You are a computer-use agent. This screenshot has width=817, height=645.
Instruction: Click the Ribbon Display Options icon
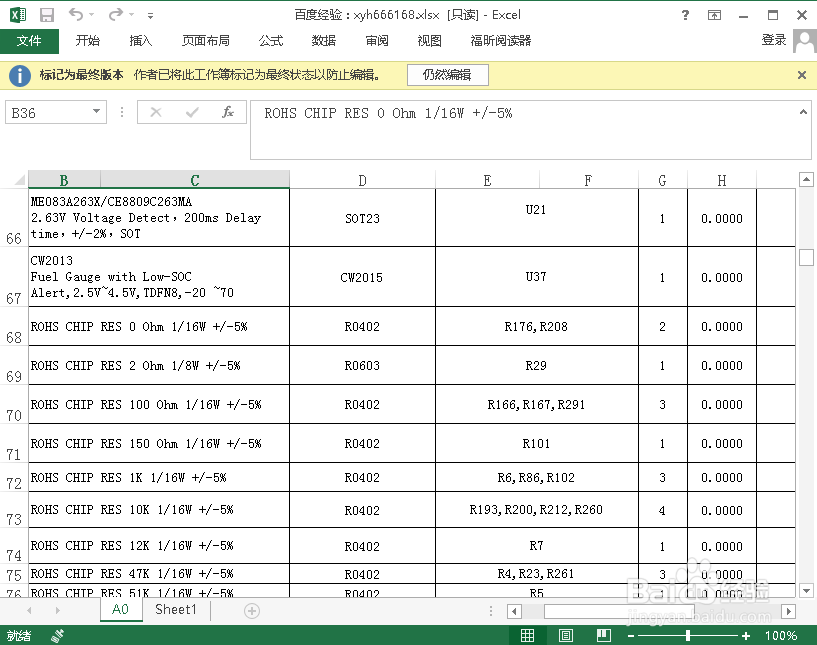[714, 15]
